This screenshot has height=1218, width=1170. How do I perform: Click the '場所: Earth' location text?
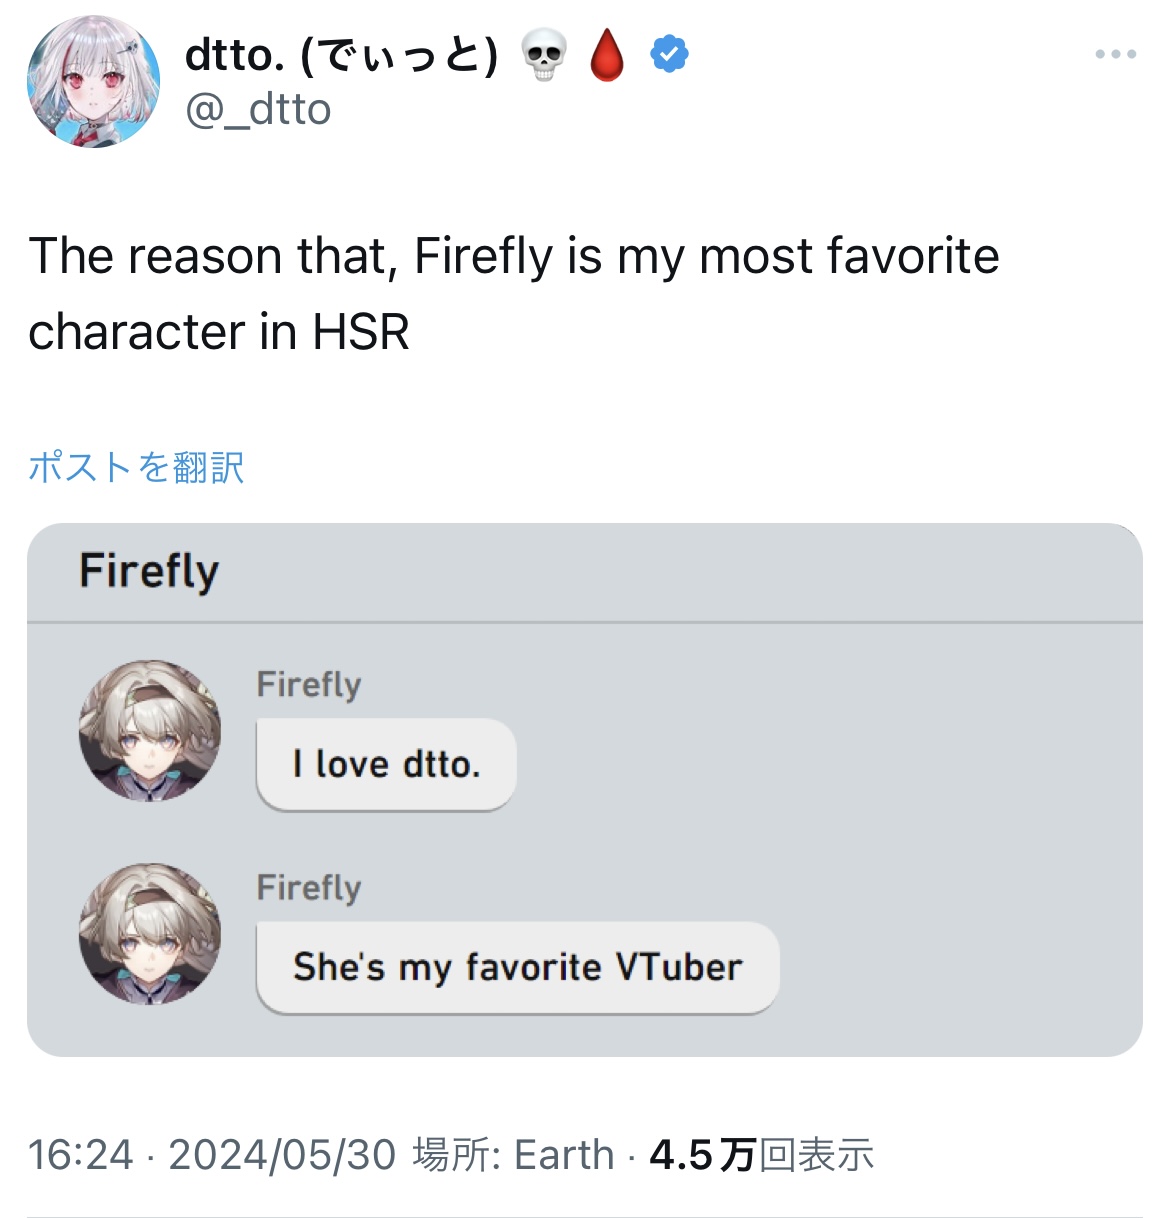[x=513, y=1155]
